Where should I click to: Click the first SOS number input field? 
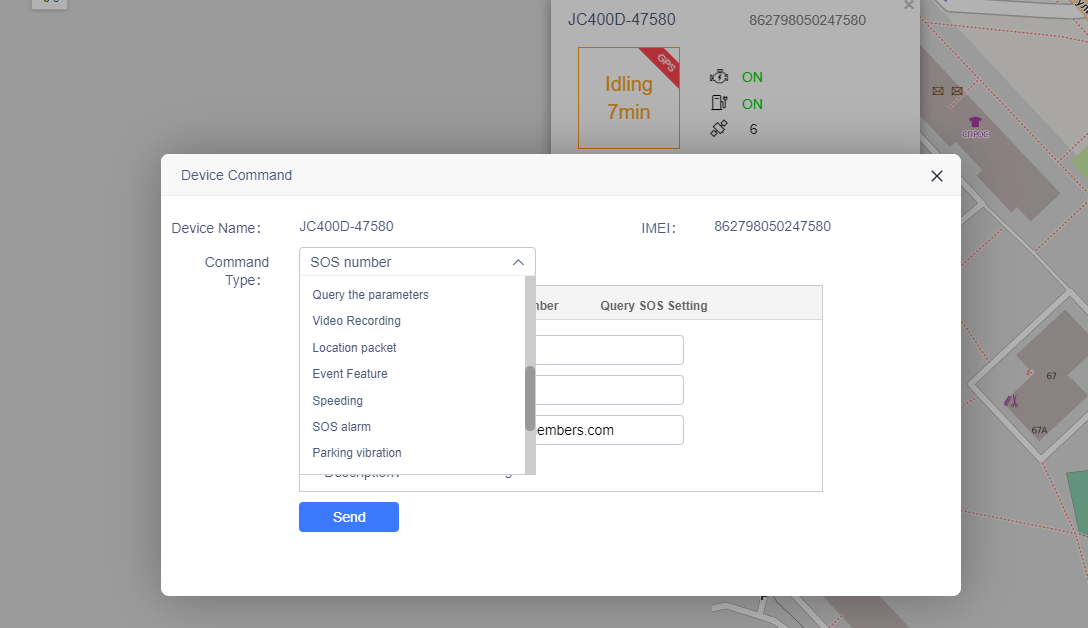point(609,350)
